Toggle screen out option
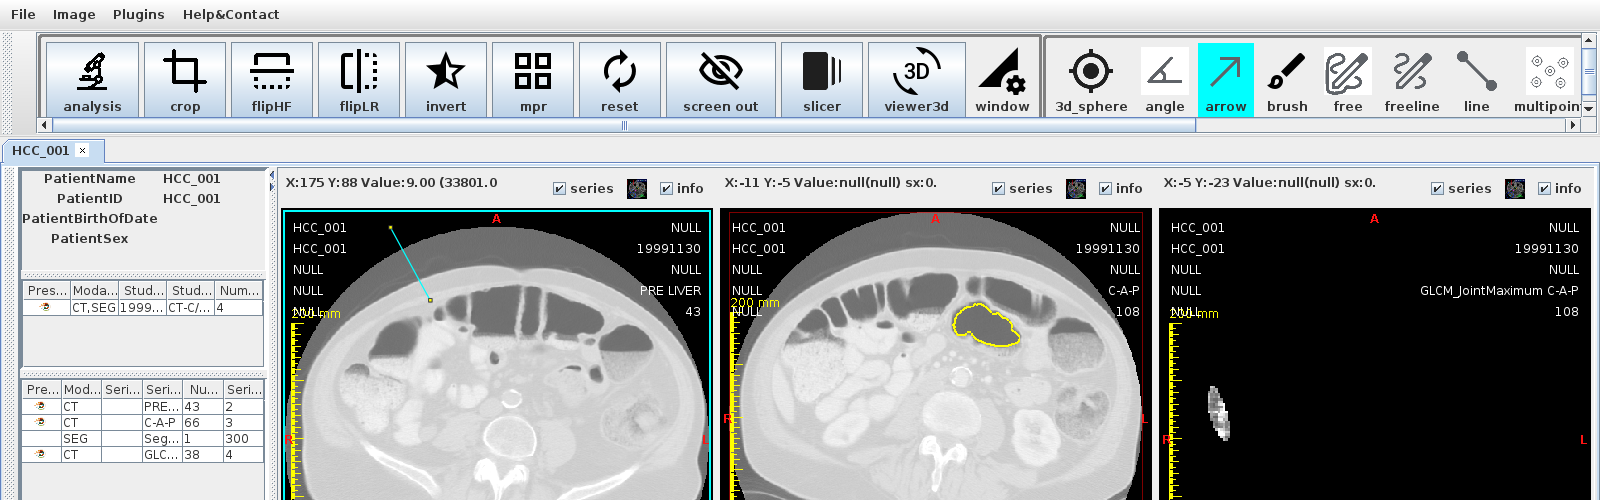1600x500 pixels. coord(721,80)
